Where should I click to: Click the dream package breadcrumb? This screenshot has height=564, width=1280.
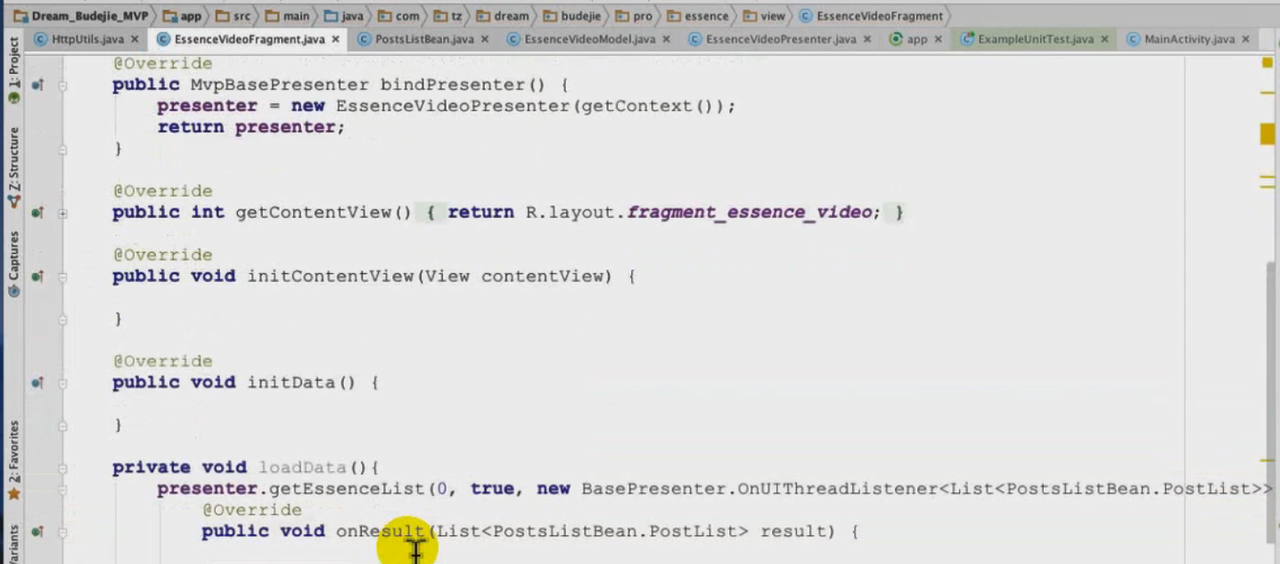coord(502,16)
